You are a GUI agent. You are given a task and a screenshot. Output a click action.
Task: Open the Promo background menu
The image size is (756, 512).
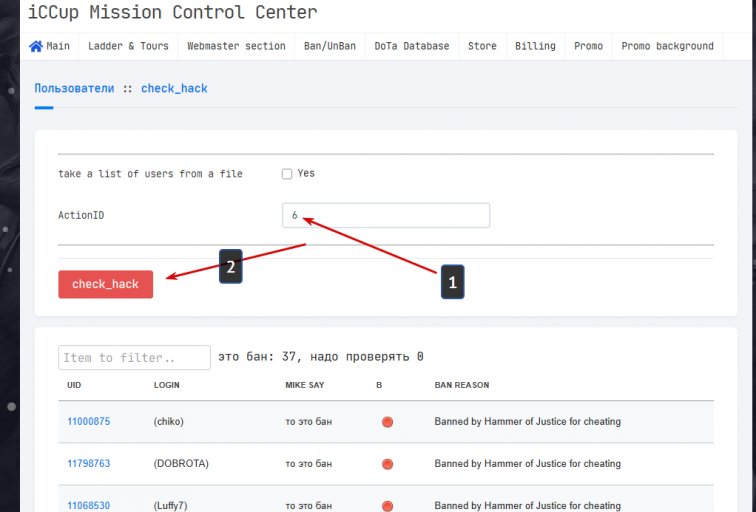[667, 46]
